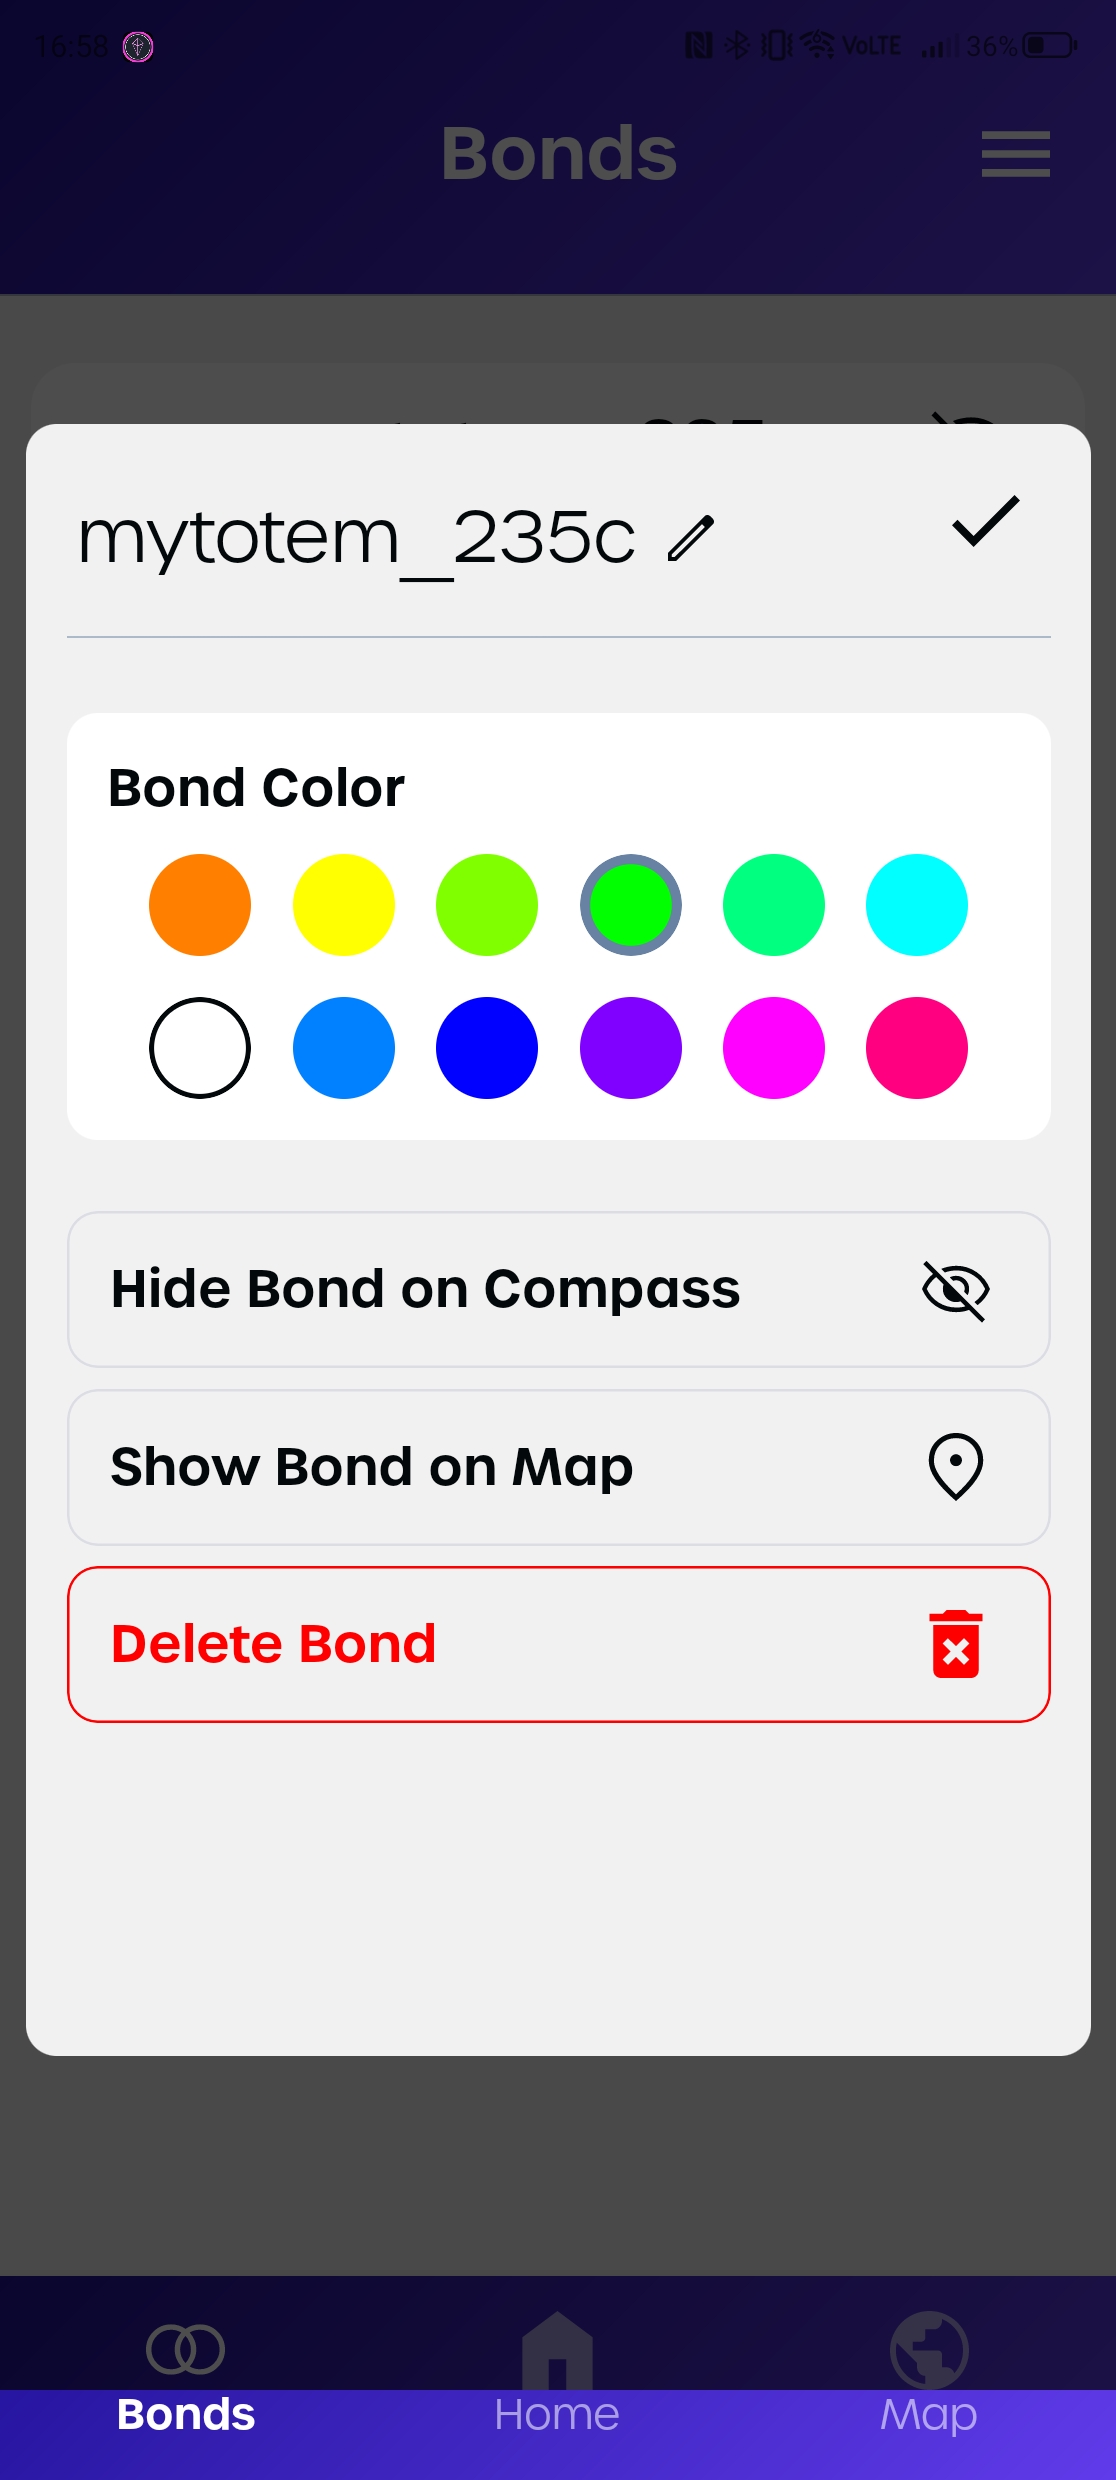Tap the house Home icon
Image resolution: width=1116 pixels, height=2480 pixels.
pyautogui.click(x=557, y=2350)
